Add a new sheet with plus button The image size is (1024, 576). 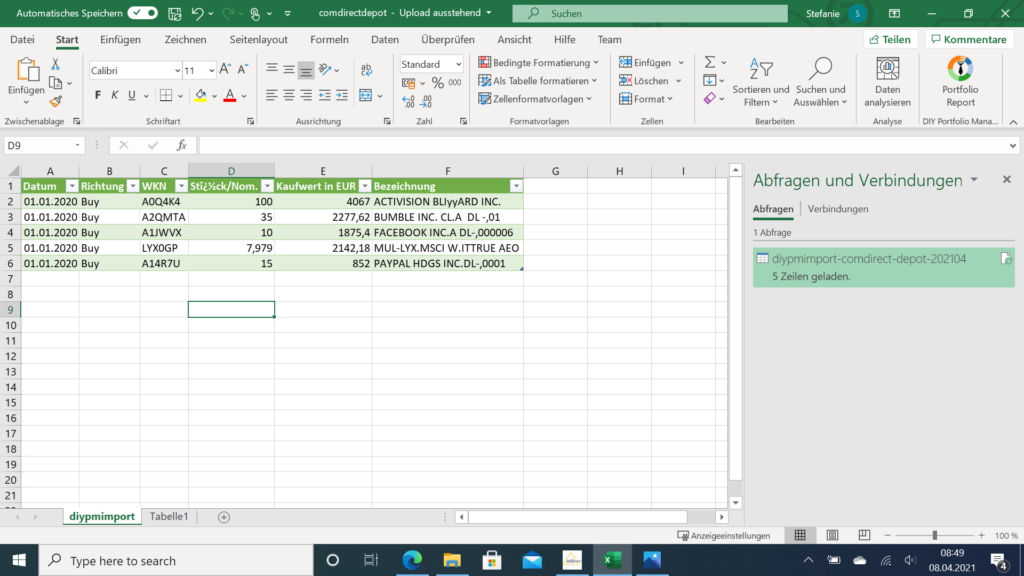(224, 517)
